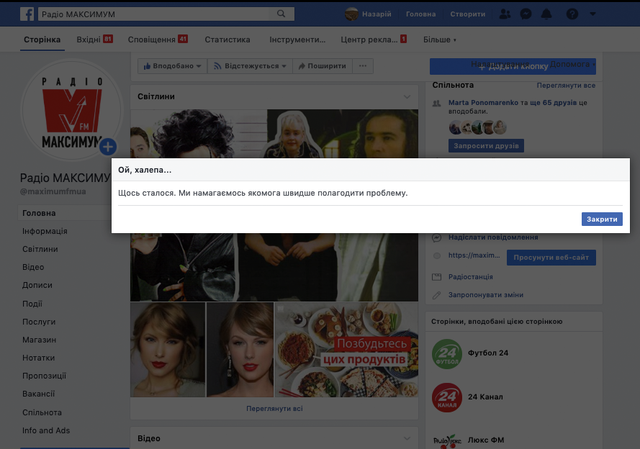Screen dimensions: 640x449
Task: Click the blue plus on profile picture
Action: click(x=108, y=147)
